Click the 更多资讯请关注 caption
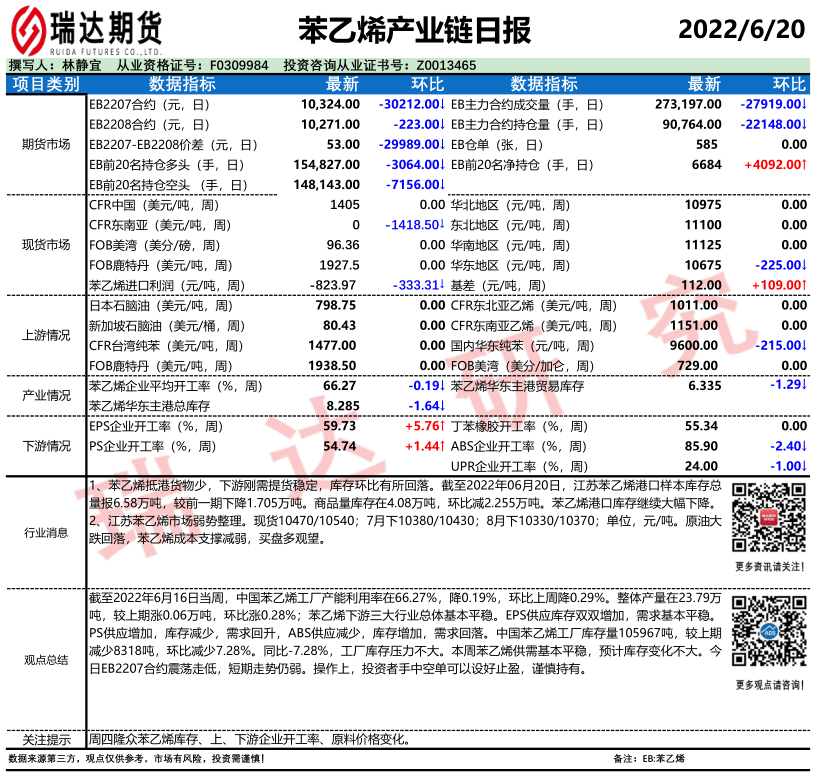815x776 pixels. (x=766, y=567)
